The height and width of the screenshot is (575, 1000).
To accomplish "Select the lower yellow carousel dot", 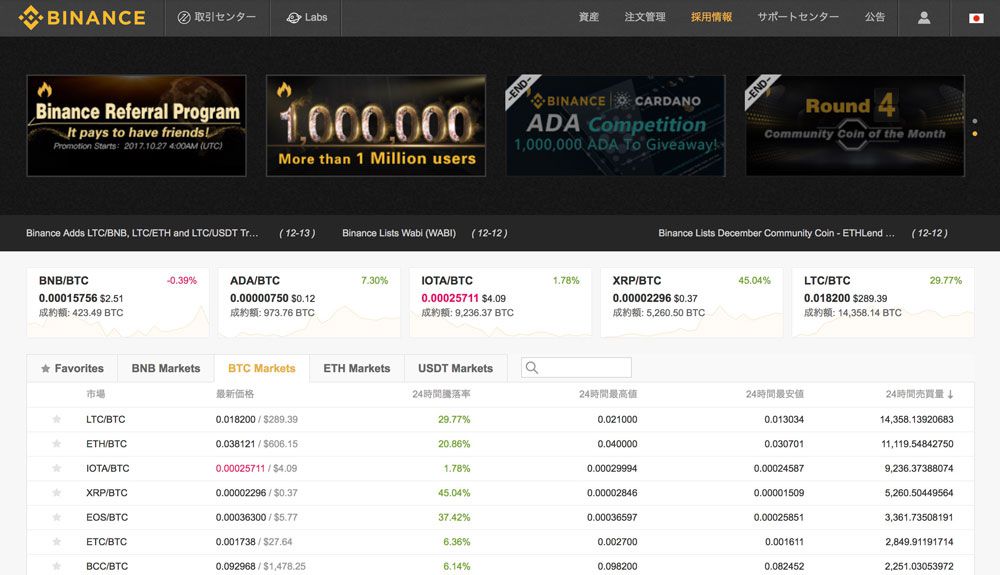I will point(974,134).
